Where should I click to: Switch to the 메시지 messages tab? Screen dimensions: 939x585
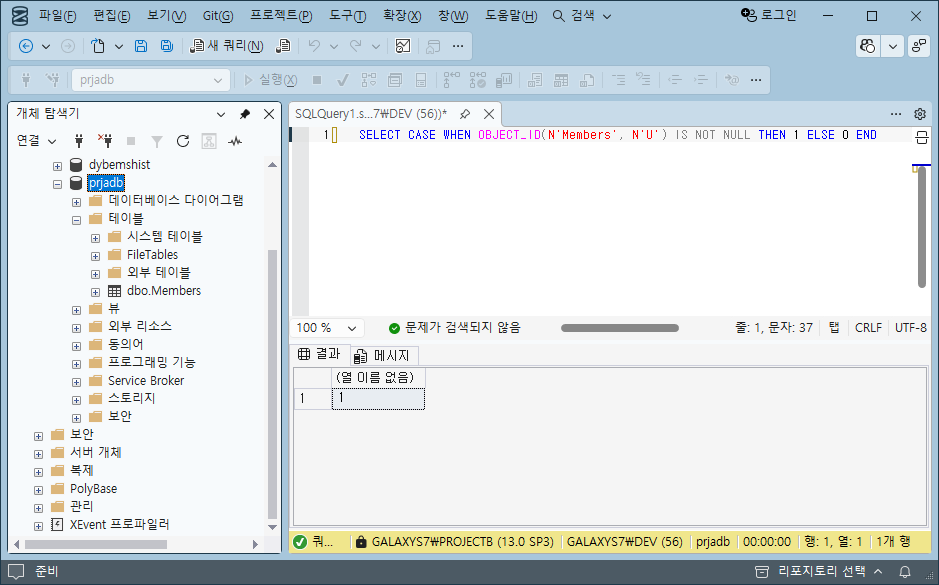(x=383, y=356)
